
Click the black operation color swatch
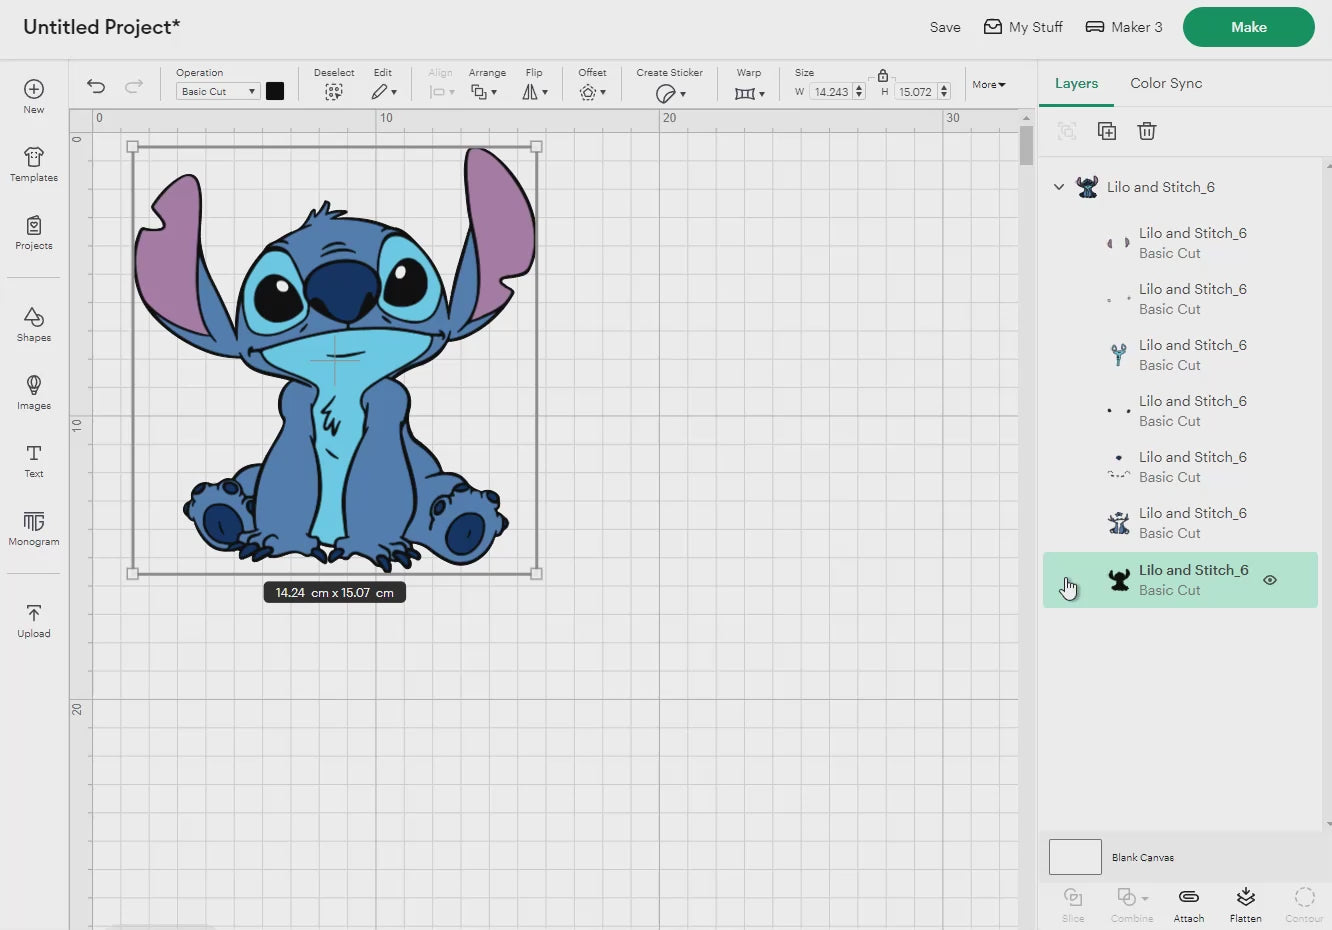tap(275, 91)
